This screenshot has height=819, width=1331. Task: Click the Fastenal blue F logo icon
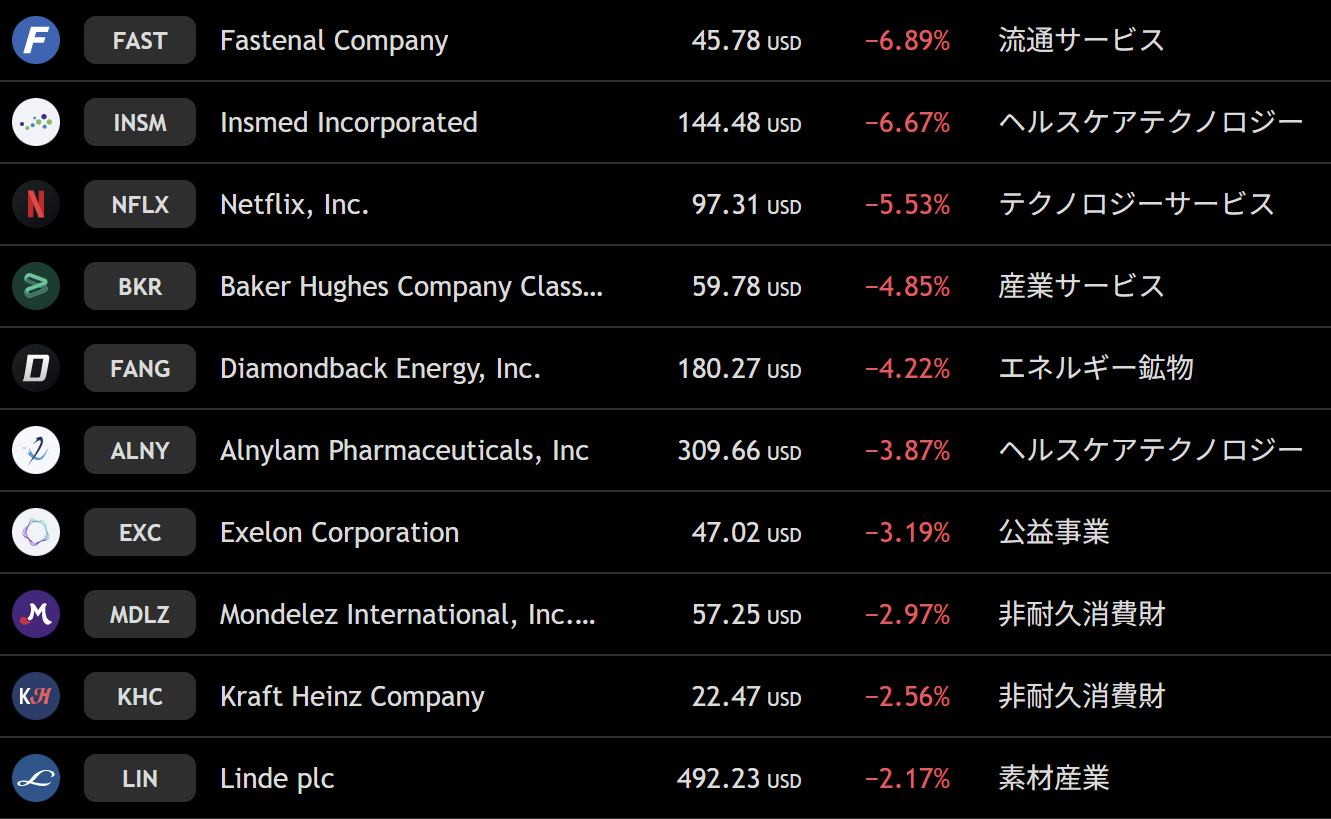[36, 41]
